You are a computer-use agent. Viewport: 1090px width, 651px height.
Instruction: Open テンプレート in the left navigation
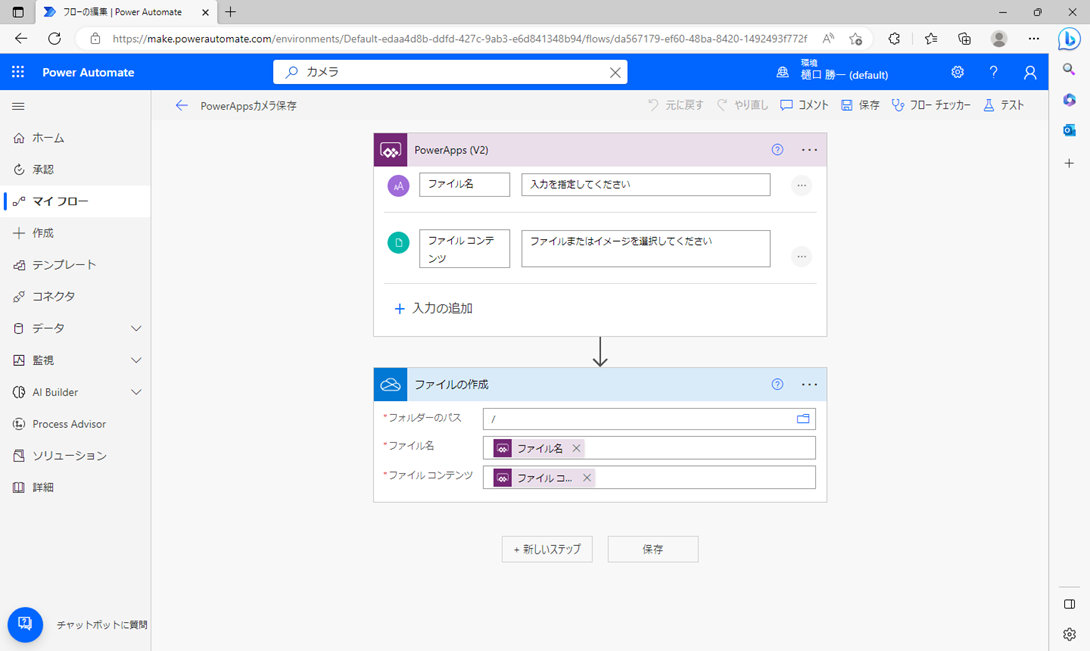(75, 264)
